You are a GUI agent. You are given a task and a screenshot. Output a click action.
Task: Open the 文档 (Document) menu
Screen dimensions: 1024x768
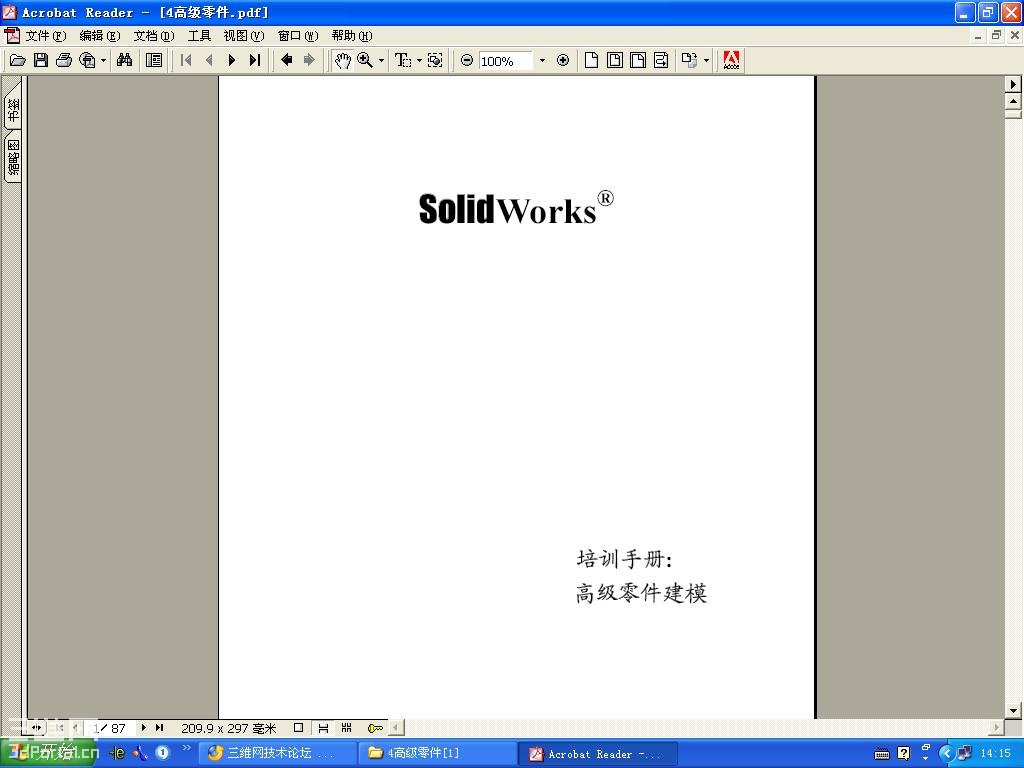tap(154, 36)
